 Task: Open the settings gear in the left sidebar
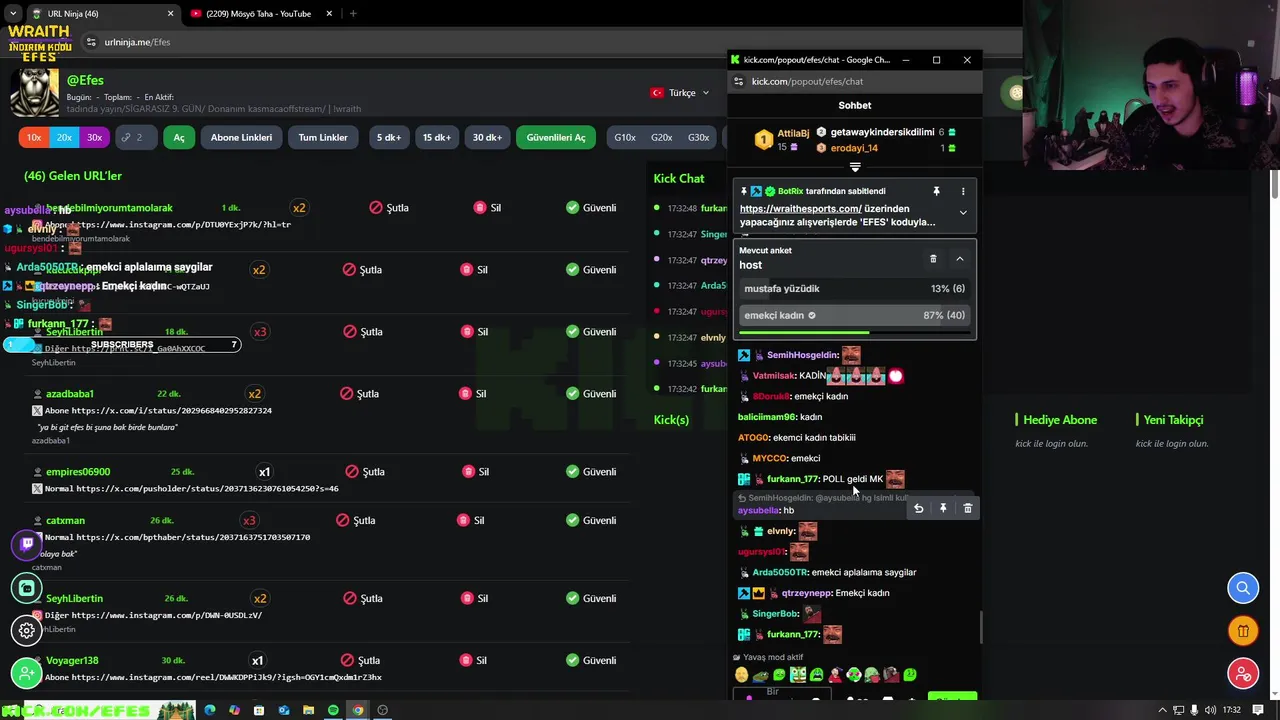(27, 630)
